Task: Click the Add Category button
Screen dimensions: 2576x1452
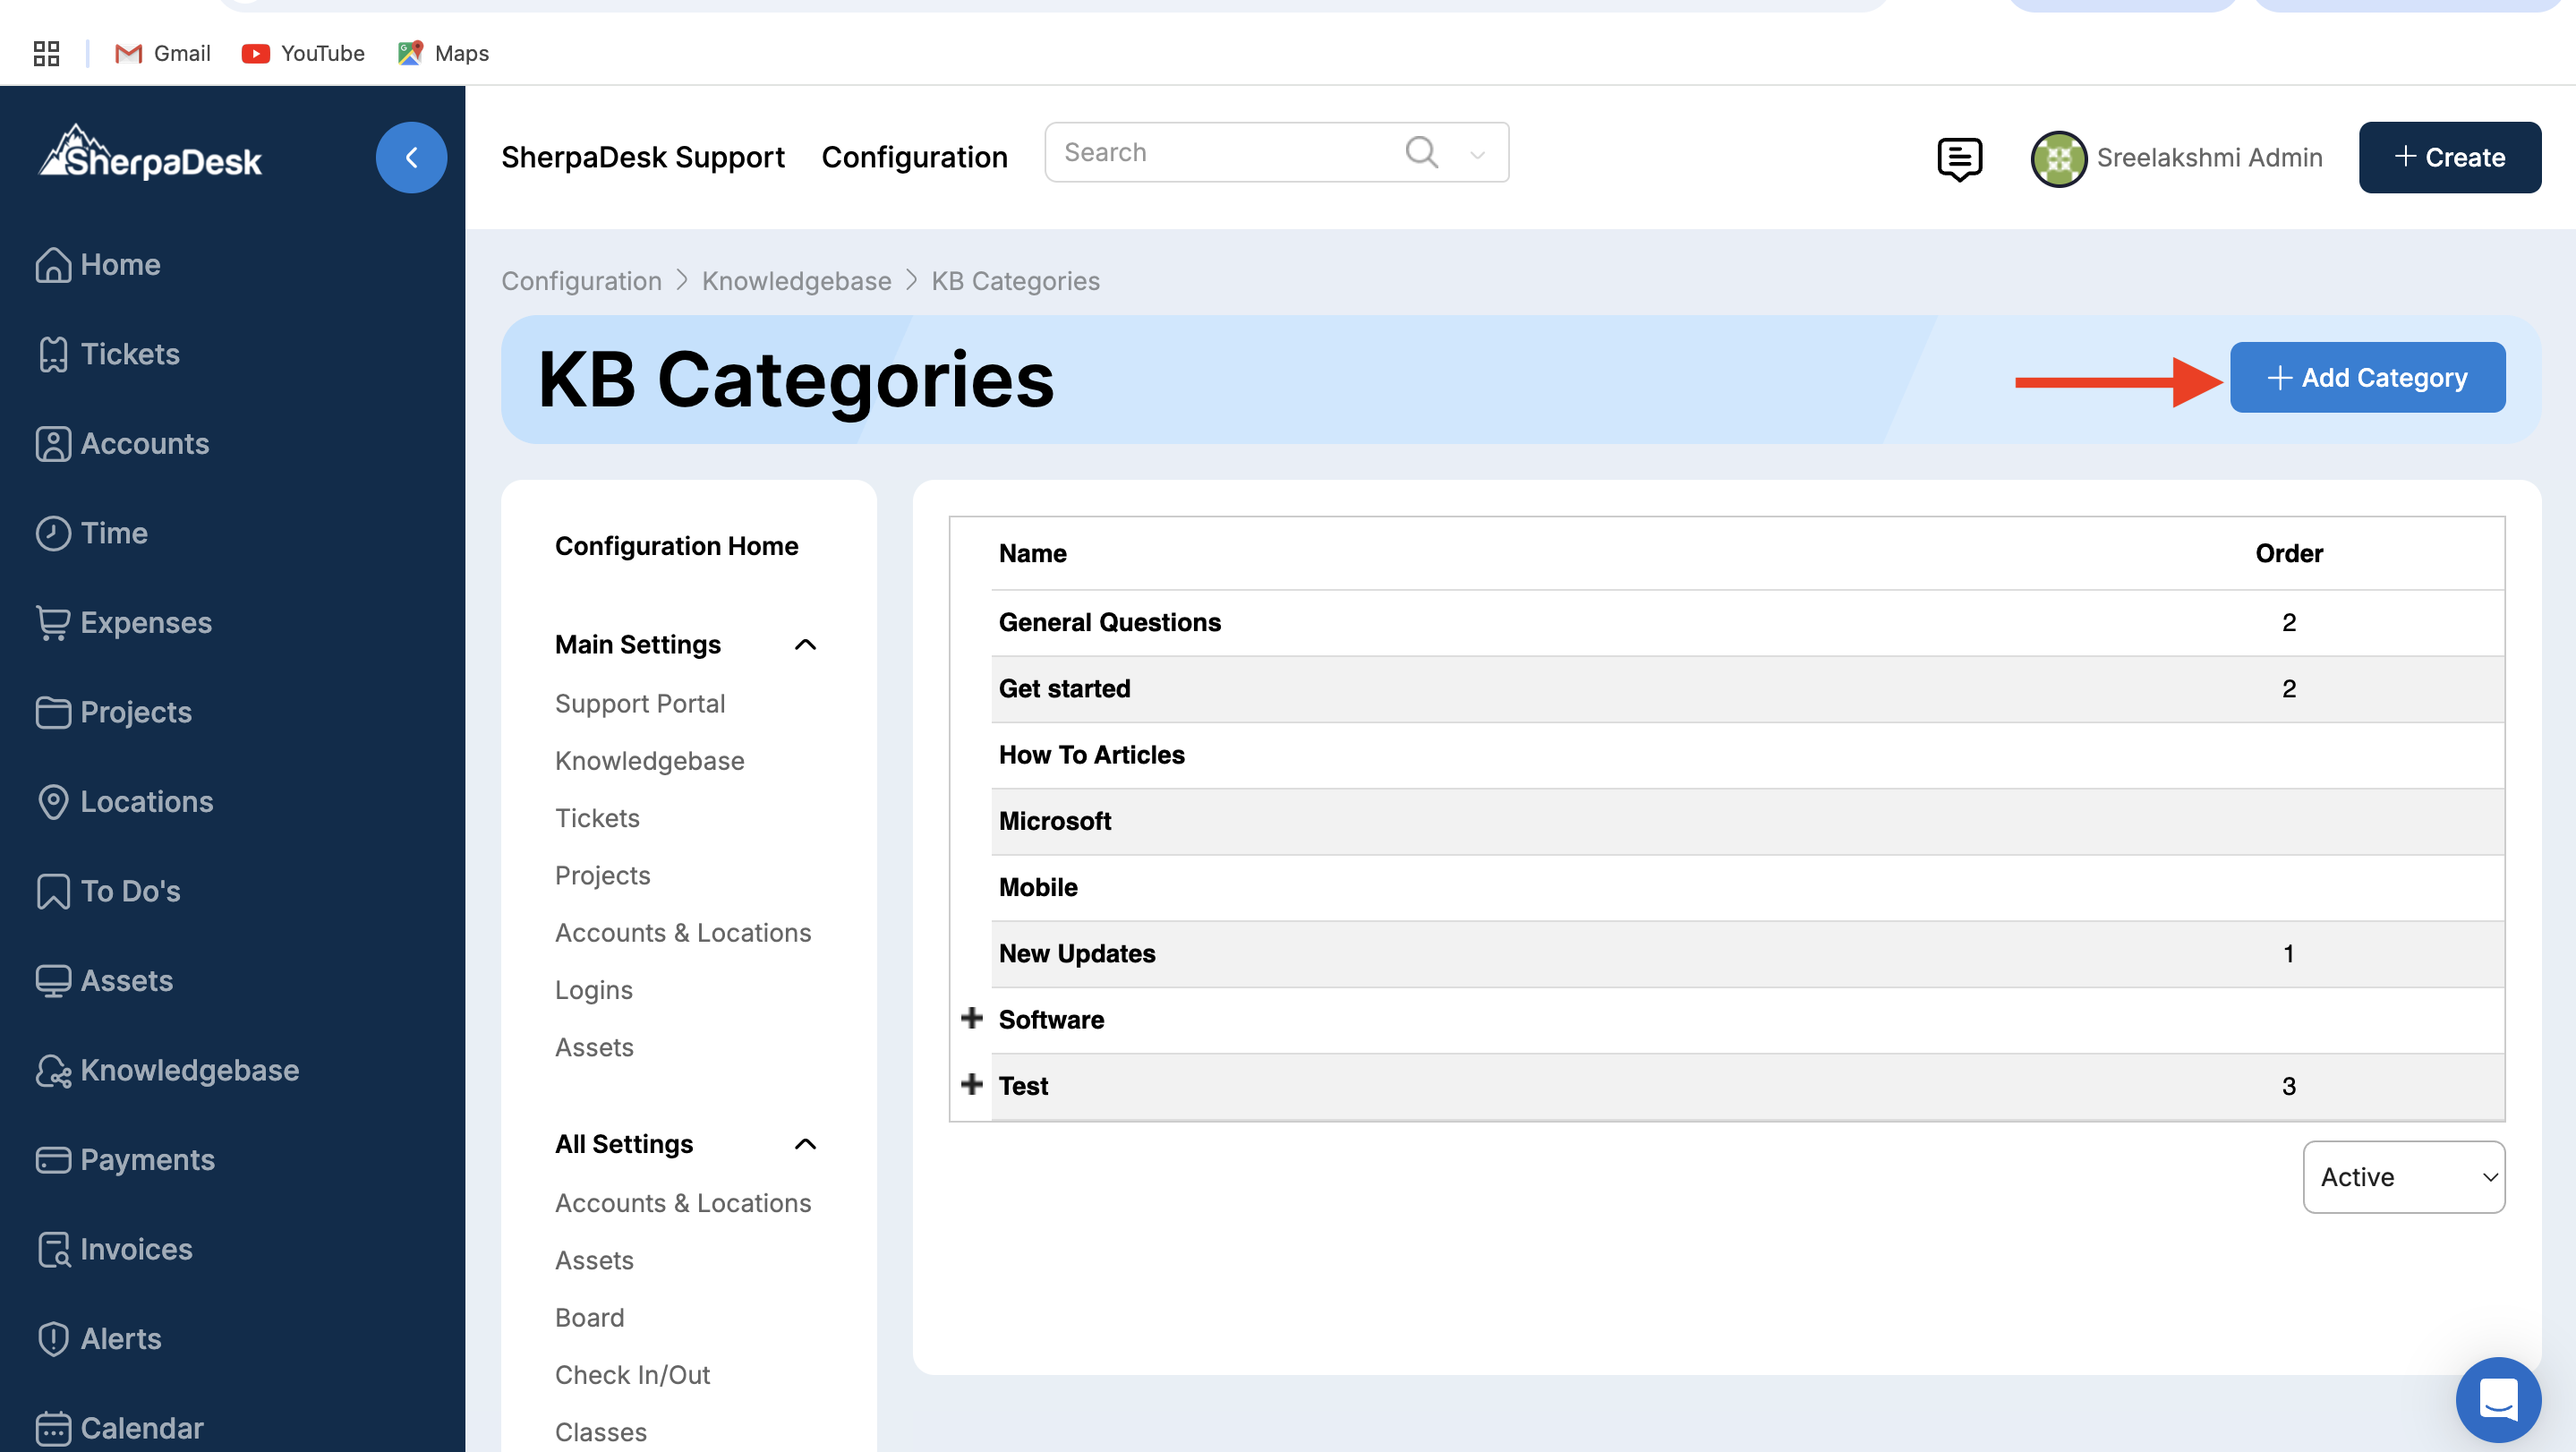Action: 2366,377
